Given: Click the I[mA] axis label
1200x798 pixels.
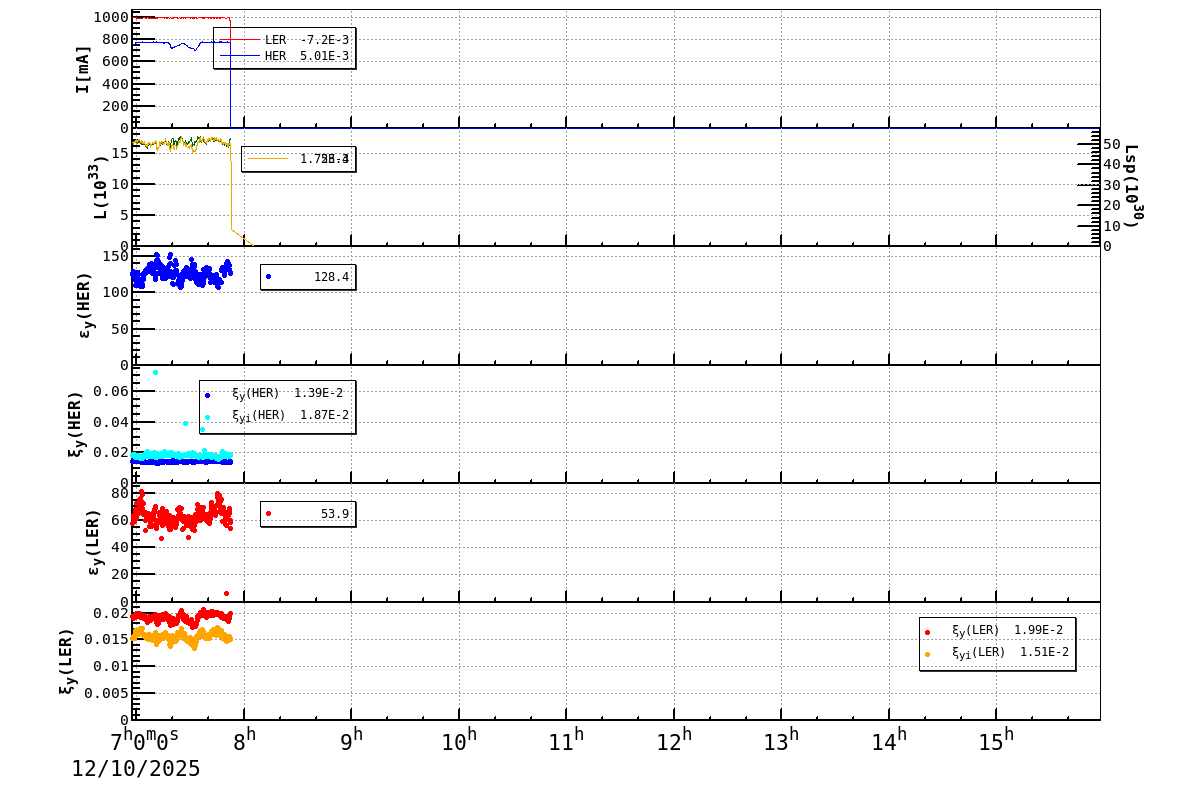Looking at the screenshot, I should coord(83,69).
